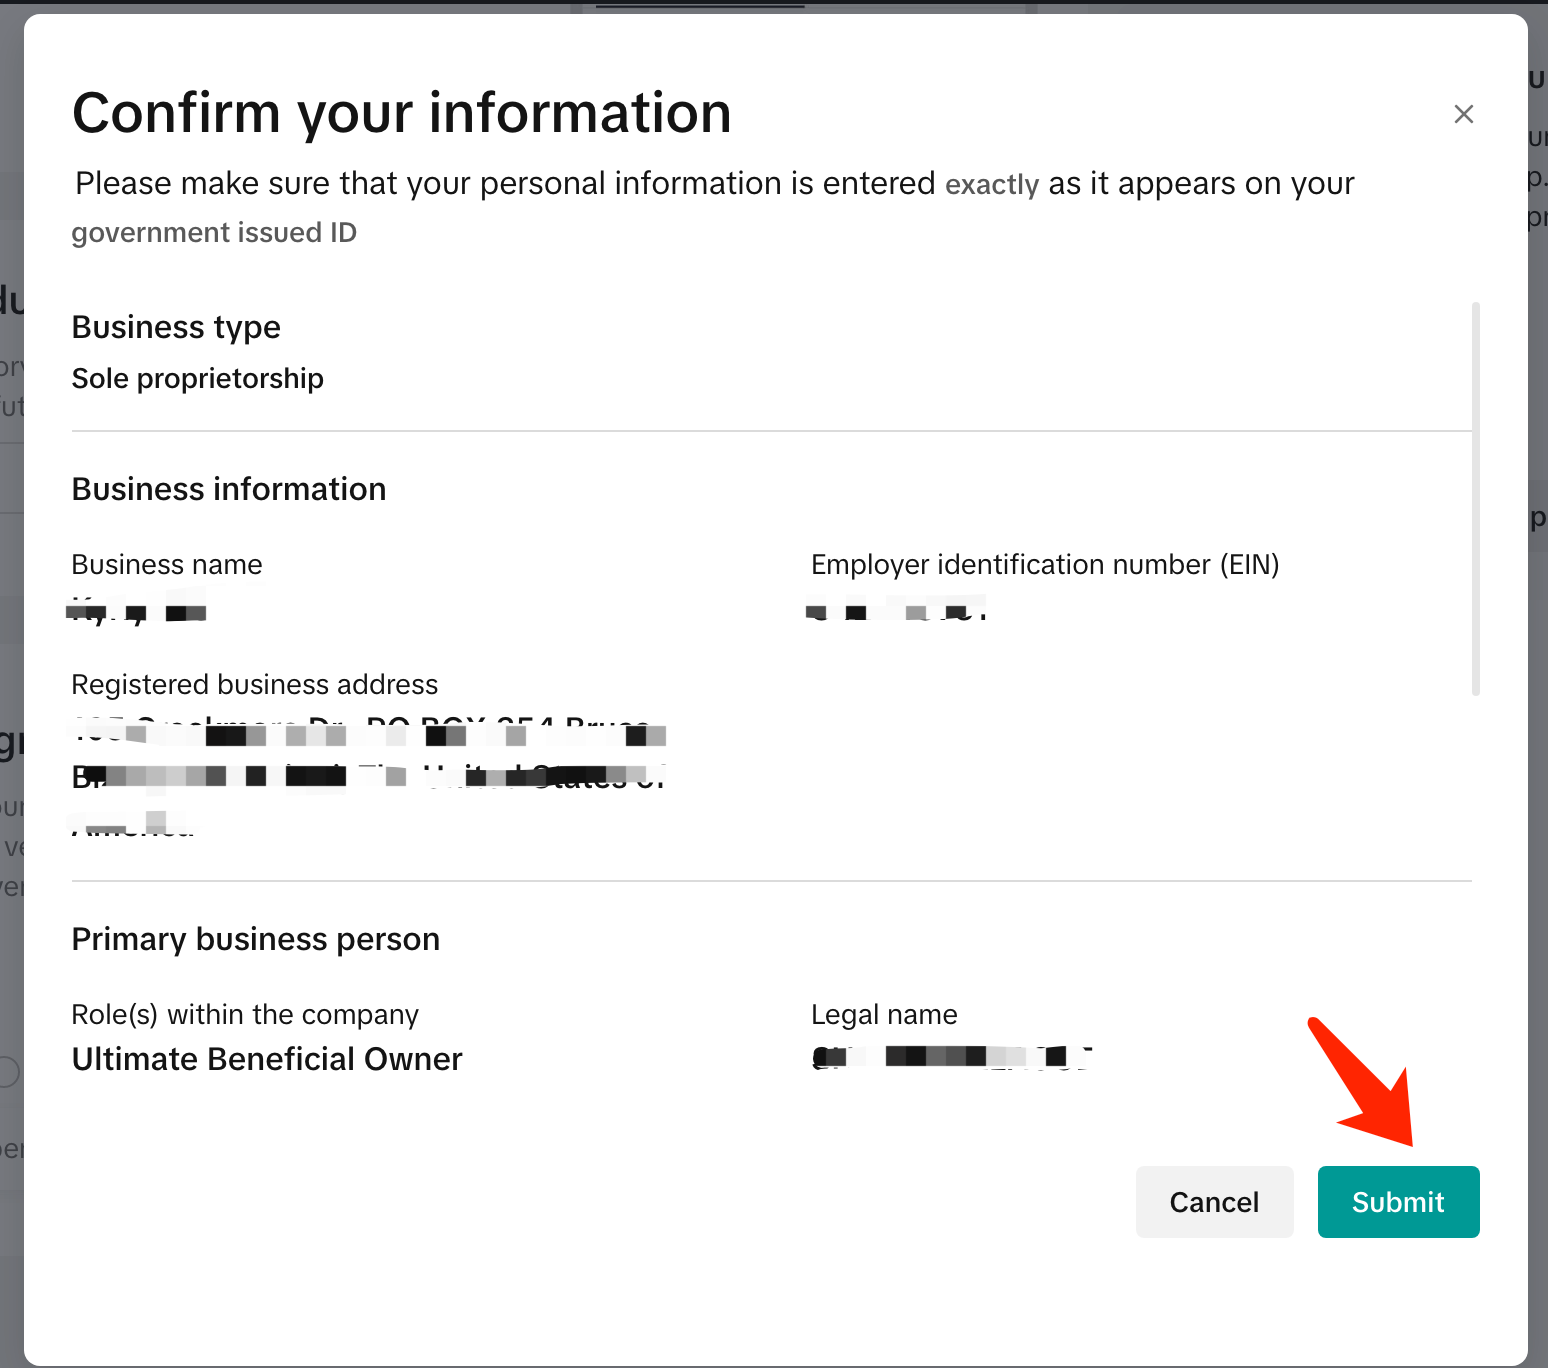Click the redacted legal name value
This screenshot has width=1548, height=1368.
pos(950,1057)
